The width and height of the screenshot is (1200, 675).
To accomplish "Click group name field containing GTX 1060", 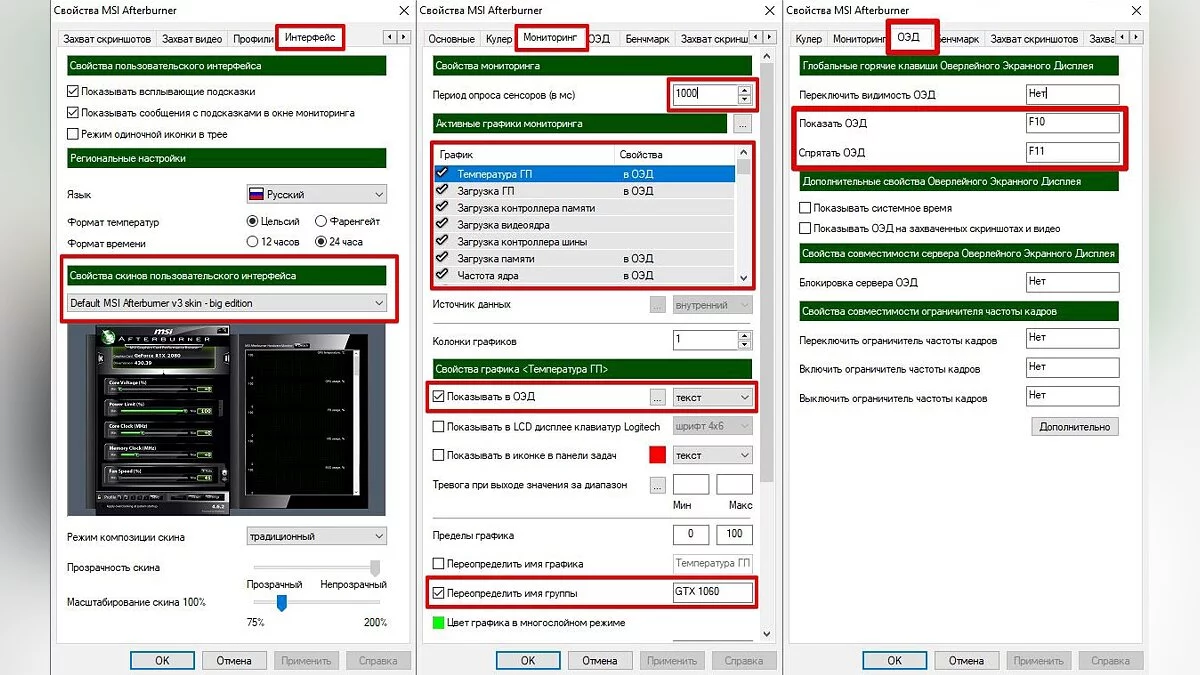I will pyautogui.click(x=712, y=592).
